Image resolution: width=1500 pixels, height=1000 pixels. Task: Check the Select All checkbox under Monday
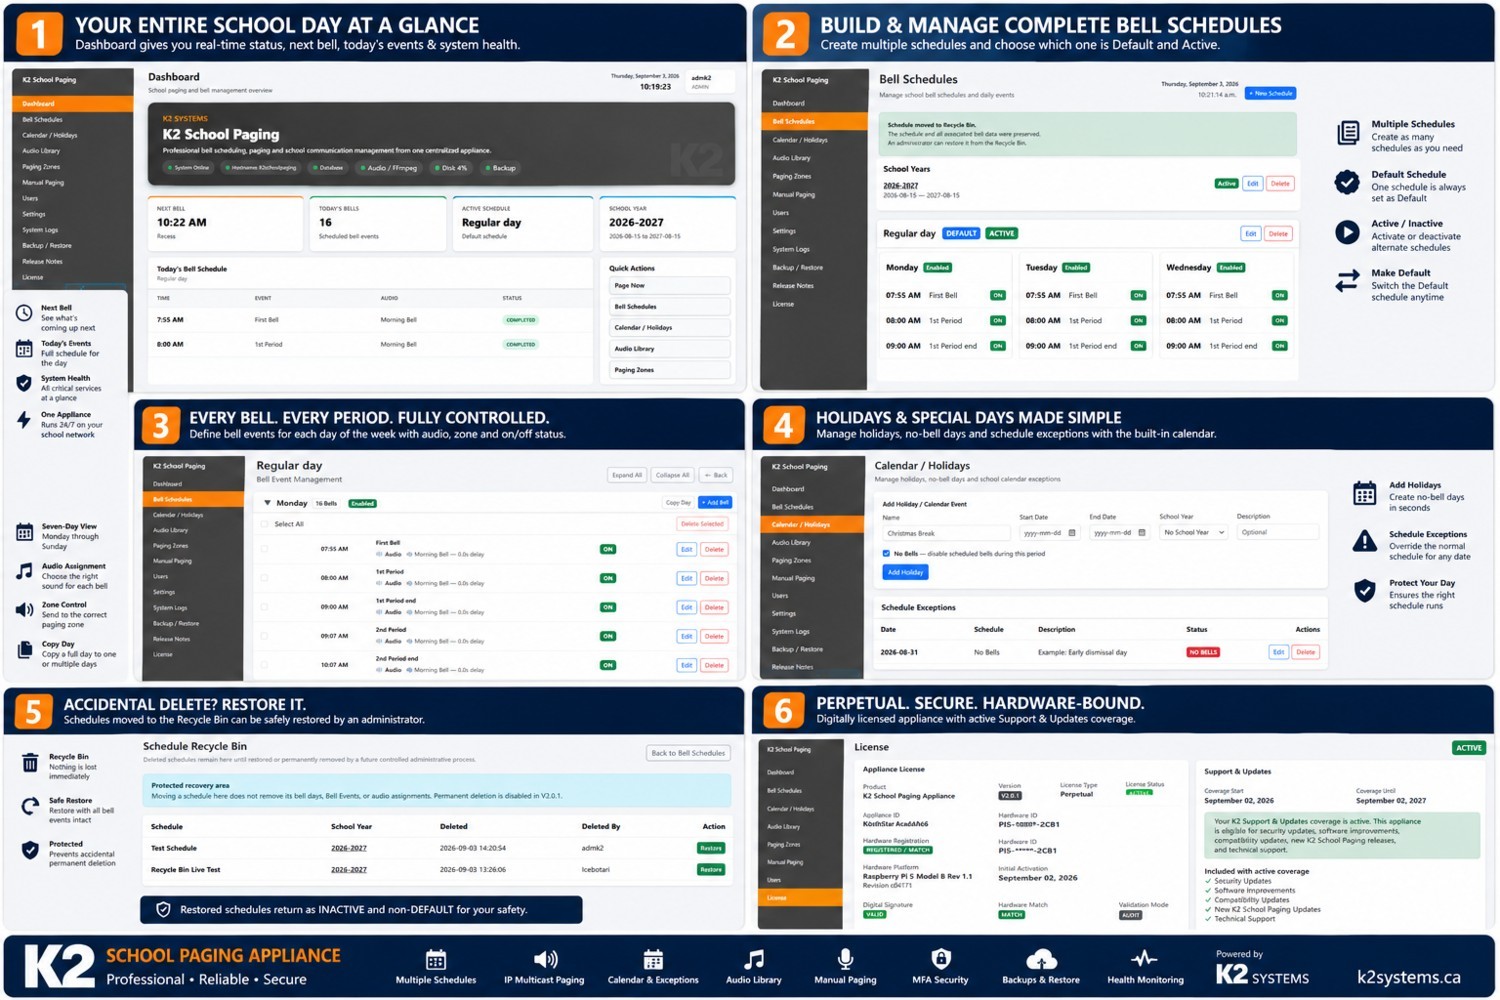265,524
